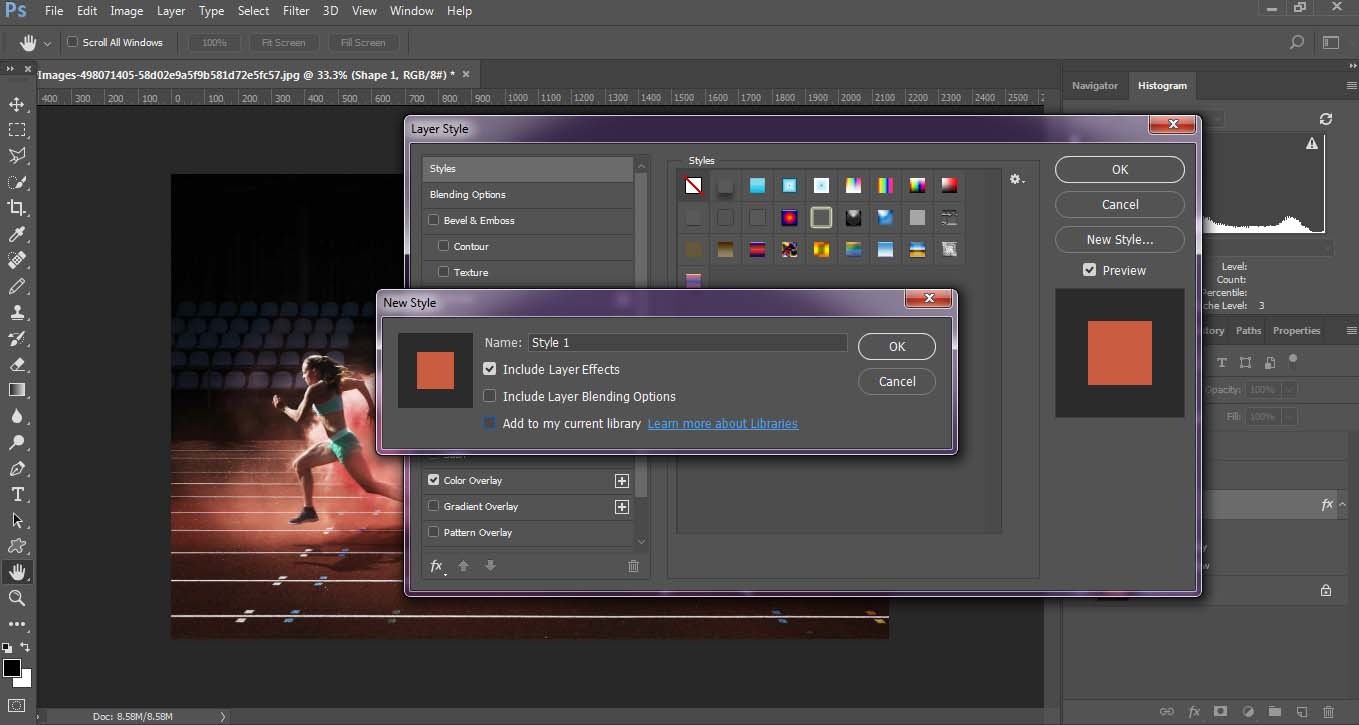Click the histogram refresh icon
Screen dimensions: 1359x725
pos(1326,118)
